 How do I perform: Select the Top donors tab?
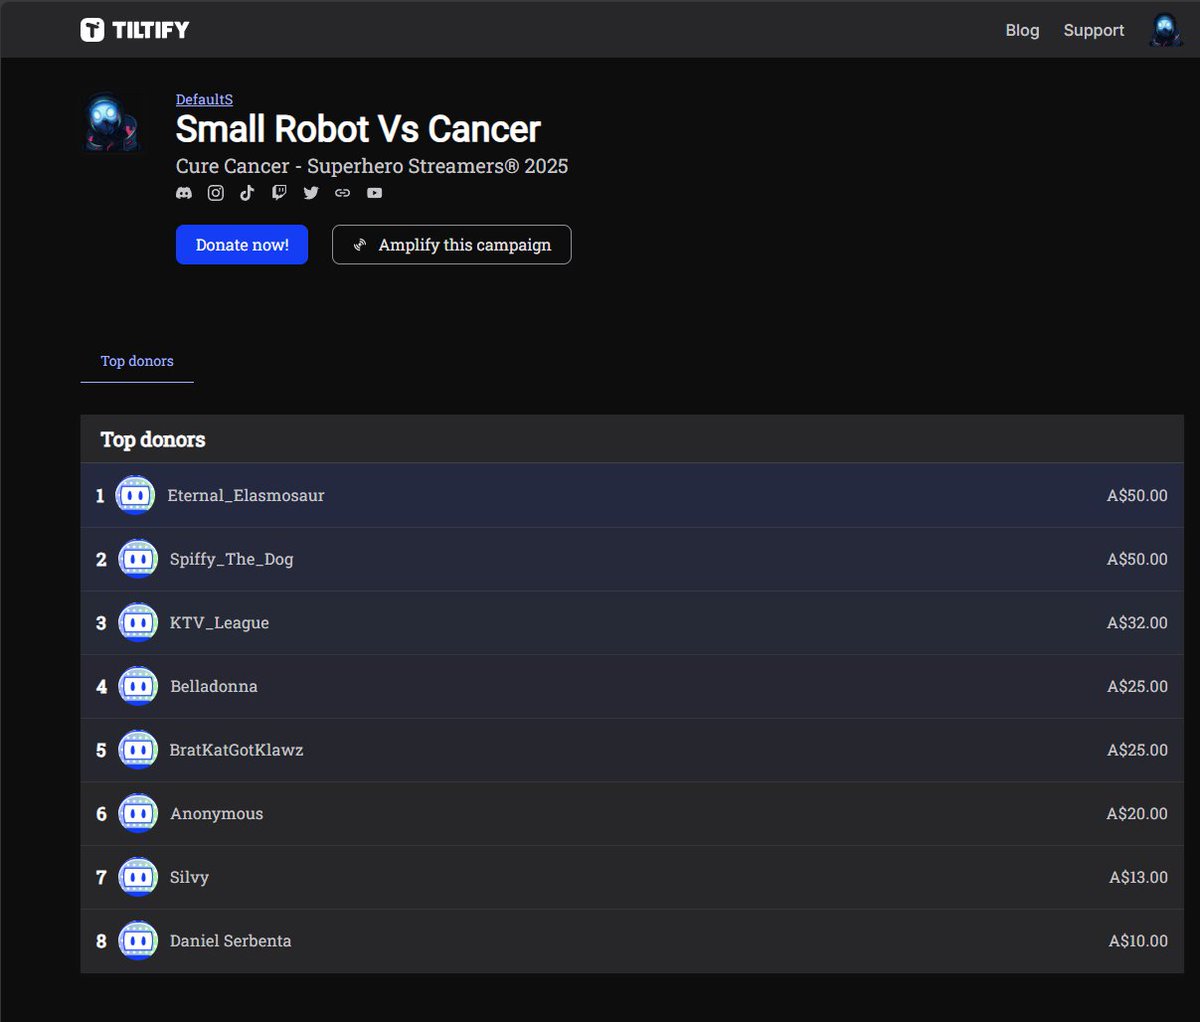[137, 361]
